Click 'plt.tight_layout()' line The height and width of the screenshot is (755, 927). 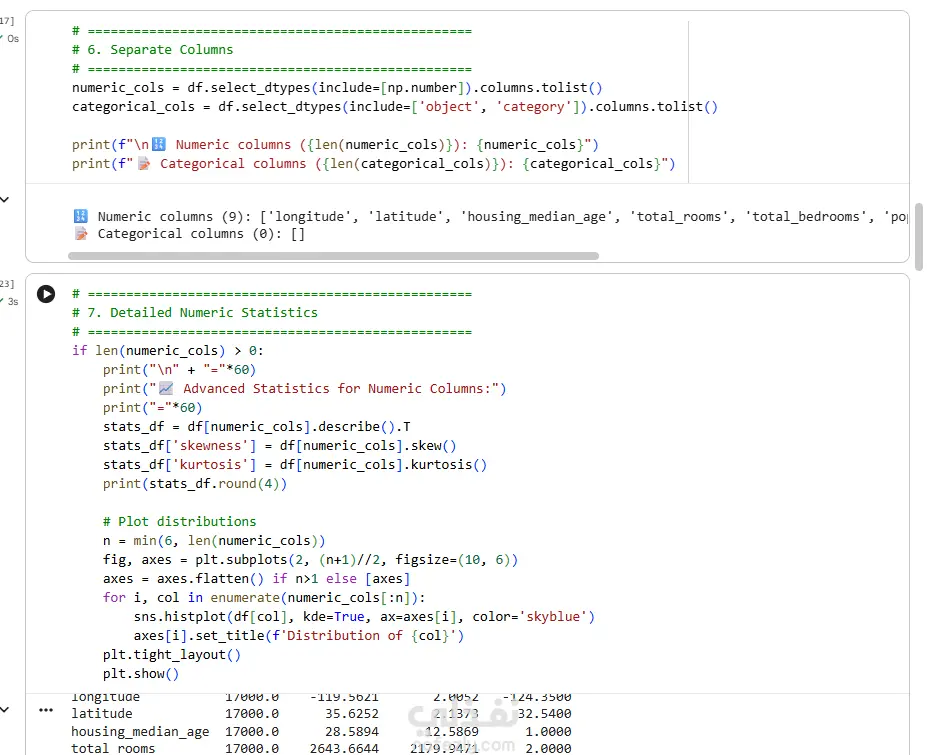[172, 654]
